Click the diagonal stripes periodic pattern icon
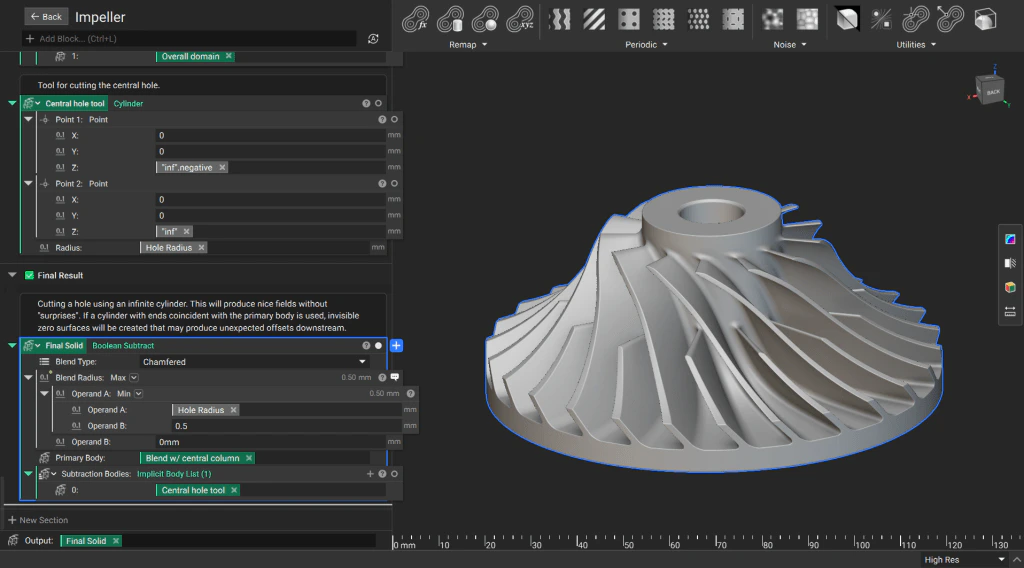The image size is (1024, 568). pyautogui.click(x=595, y=19)
